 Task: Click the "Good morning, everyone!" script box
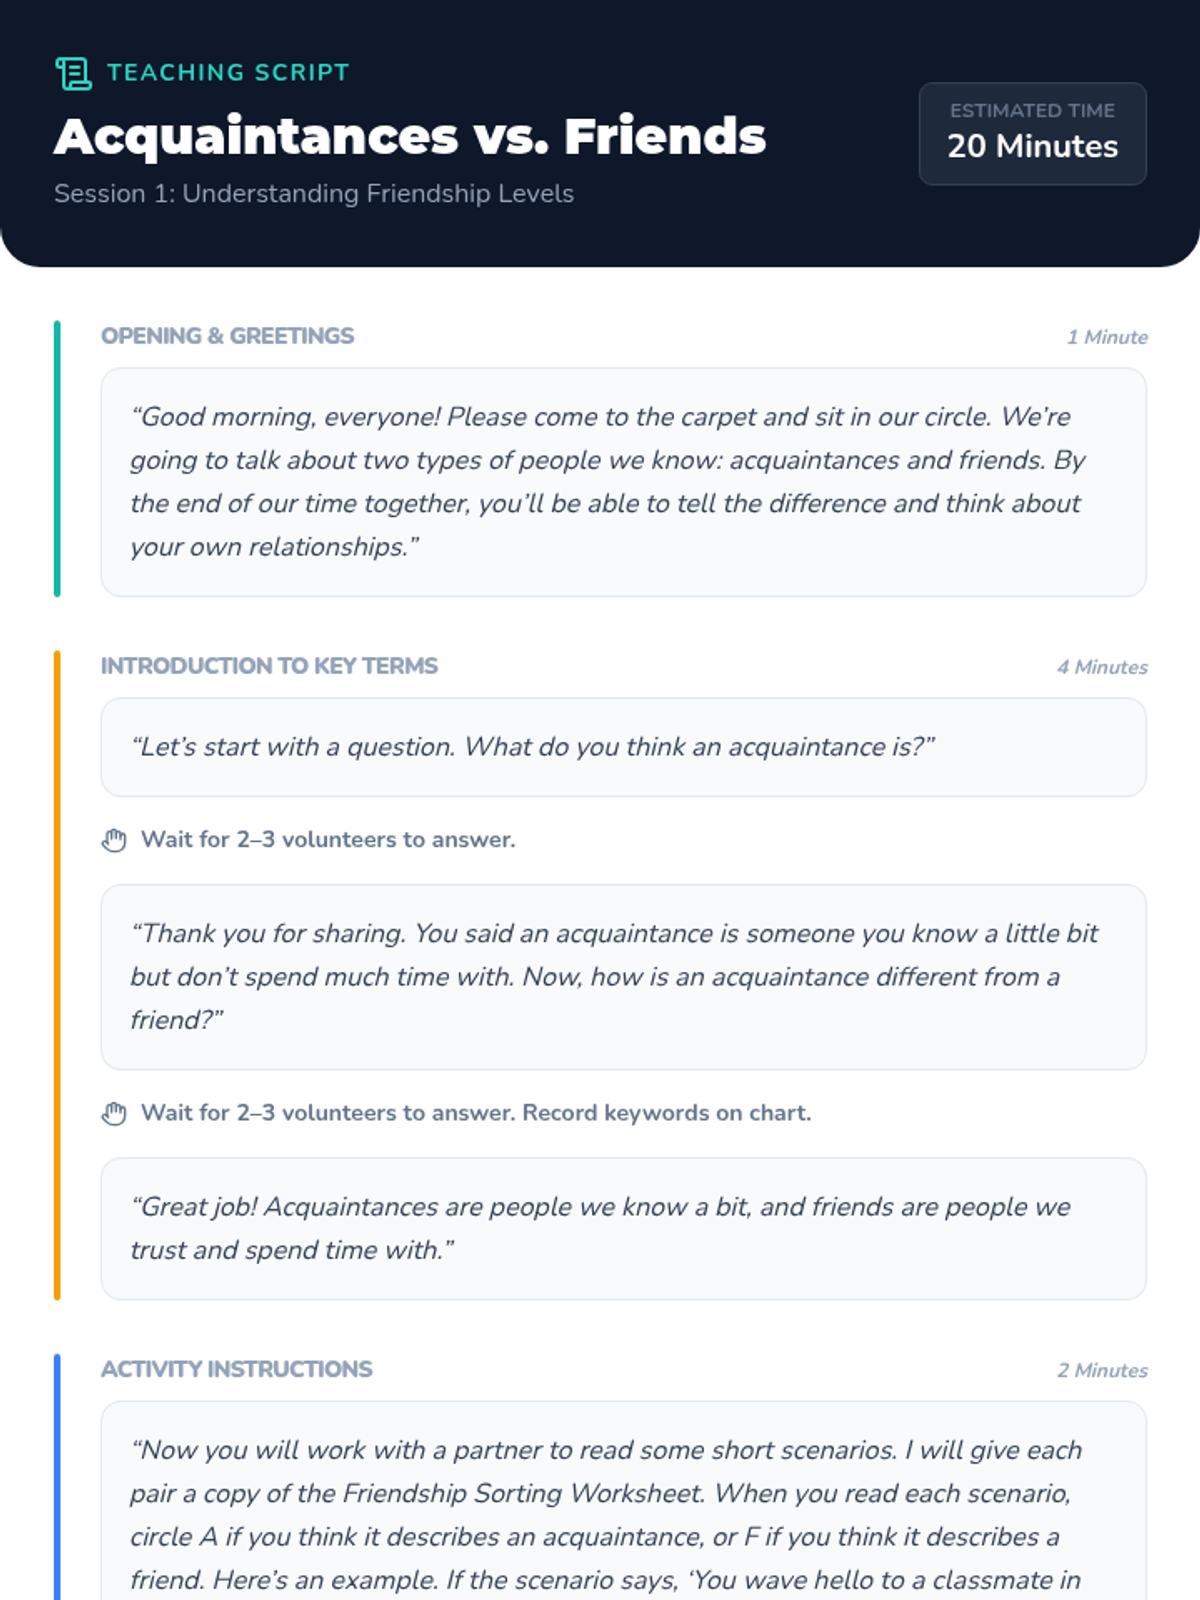click(623, 482)
